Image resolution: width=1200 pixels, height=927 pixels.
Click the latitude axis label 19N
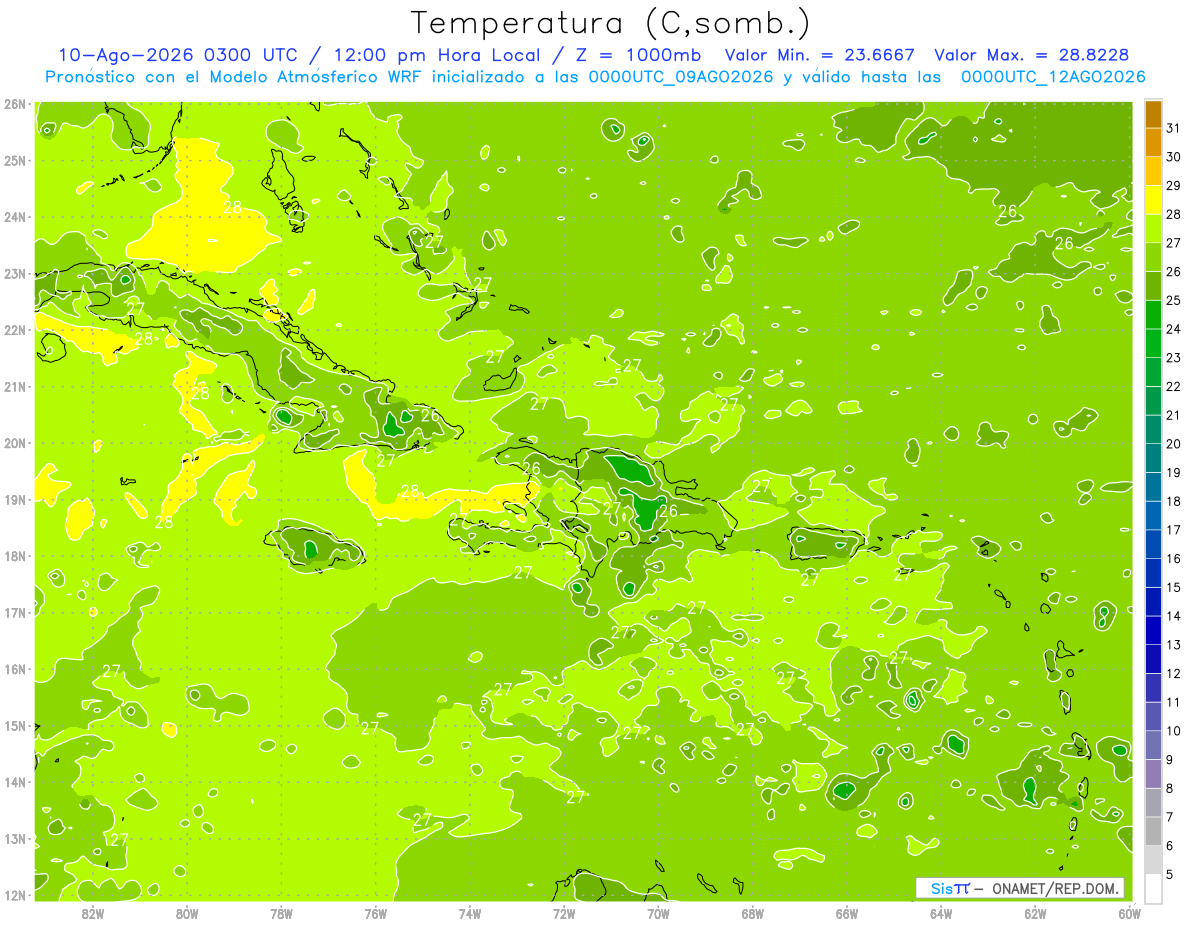point(14,500)
